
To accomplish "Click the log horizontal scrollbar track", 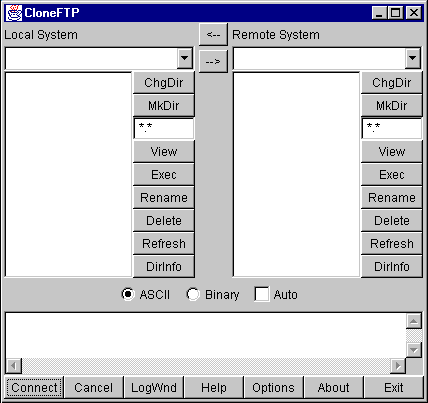I will pyautogui.click(x=206, y=366).
